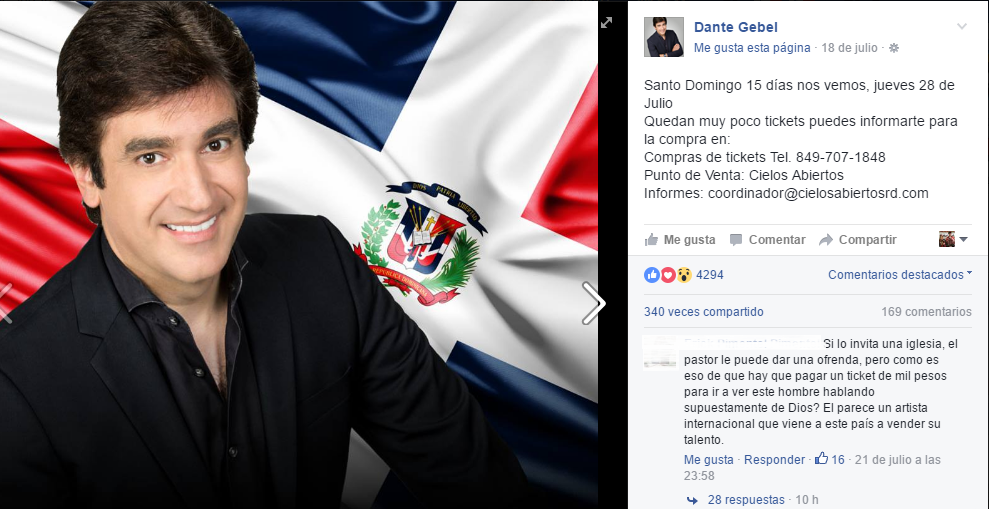Open public privacy gear icon beside date
Viewport: 989px width, 509px height.
[x=894, y=48]
